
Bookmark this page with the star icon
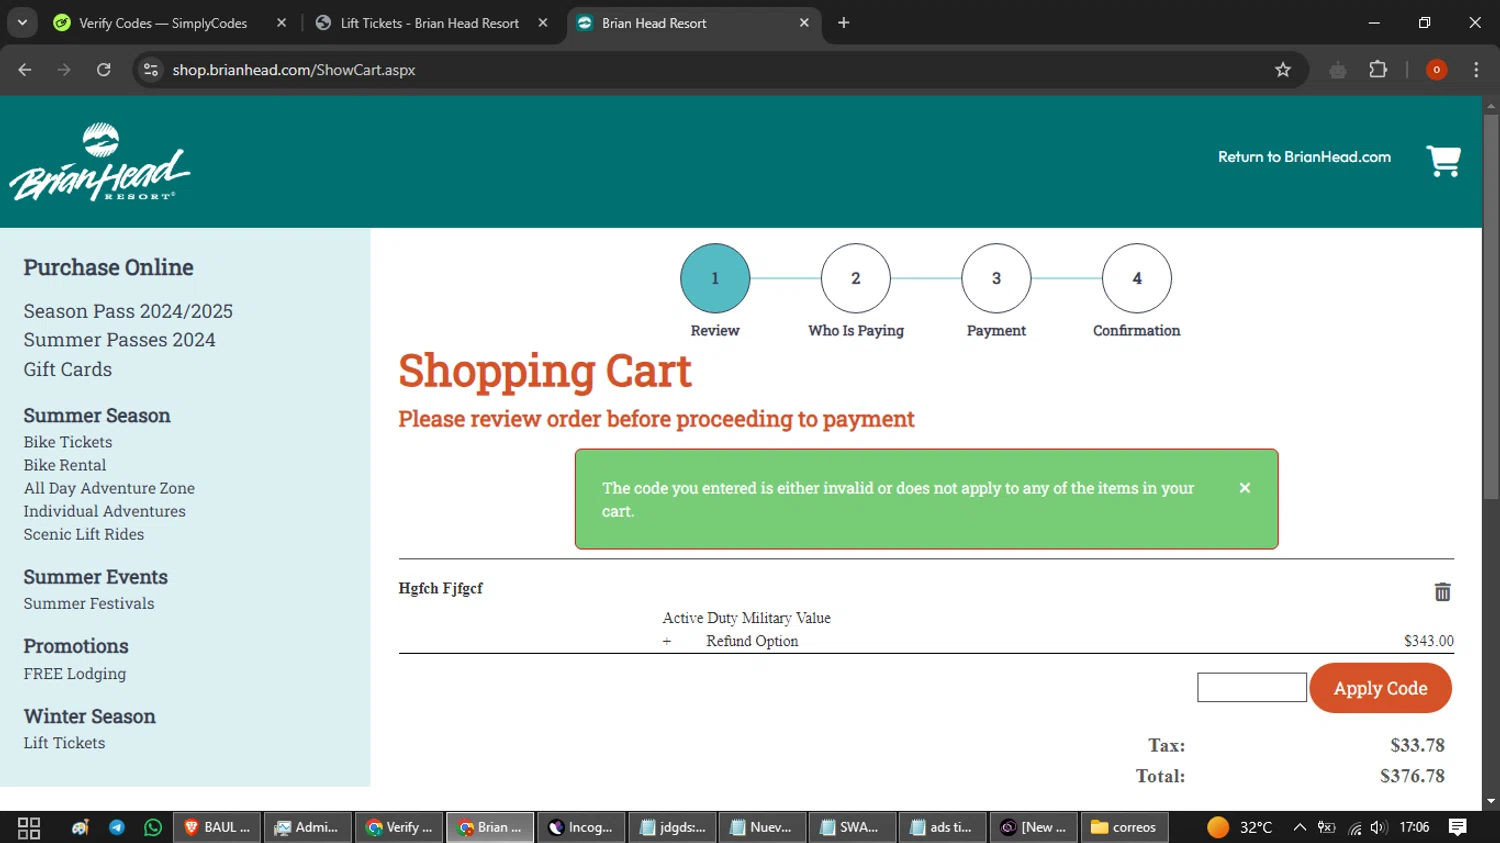[1283, 70]
